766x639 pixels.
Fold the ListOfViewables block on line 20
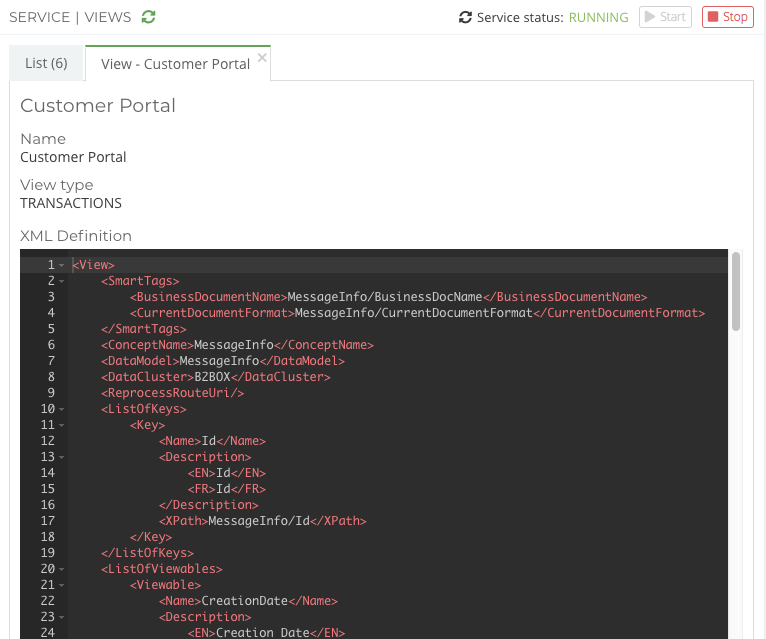coord(62,569)
